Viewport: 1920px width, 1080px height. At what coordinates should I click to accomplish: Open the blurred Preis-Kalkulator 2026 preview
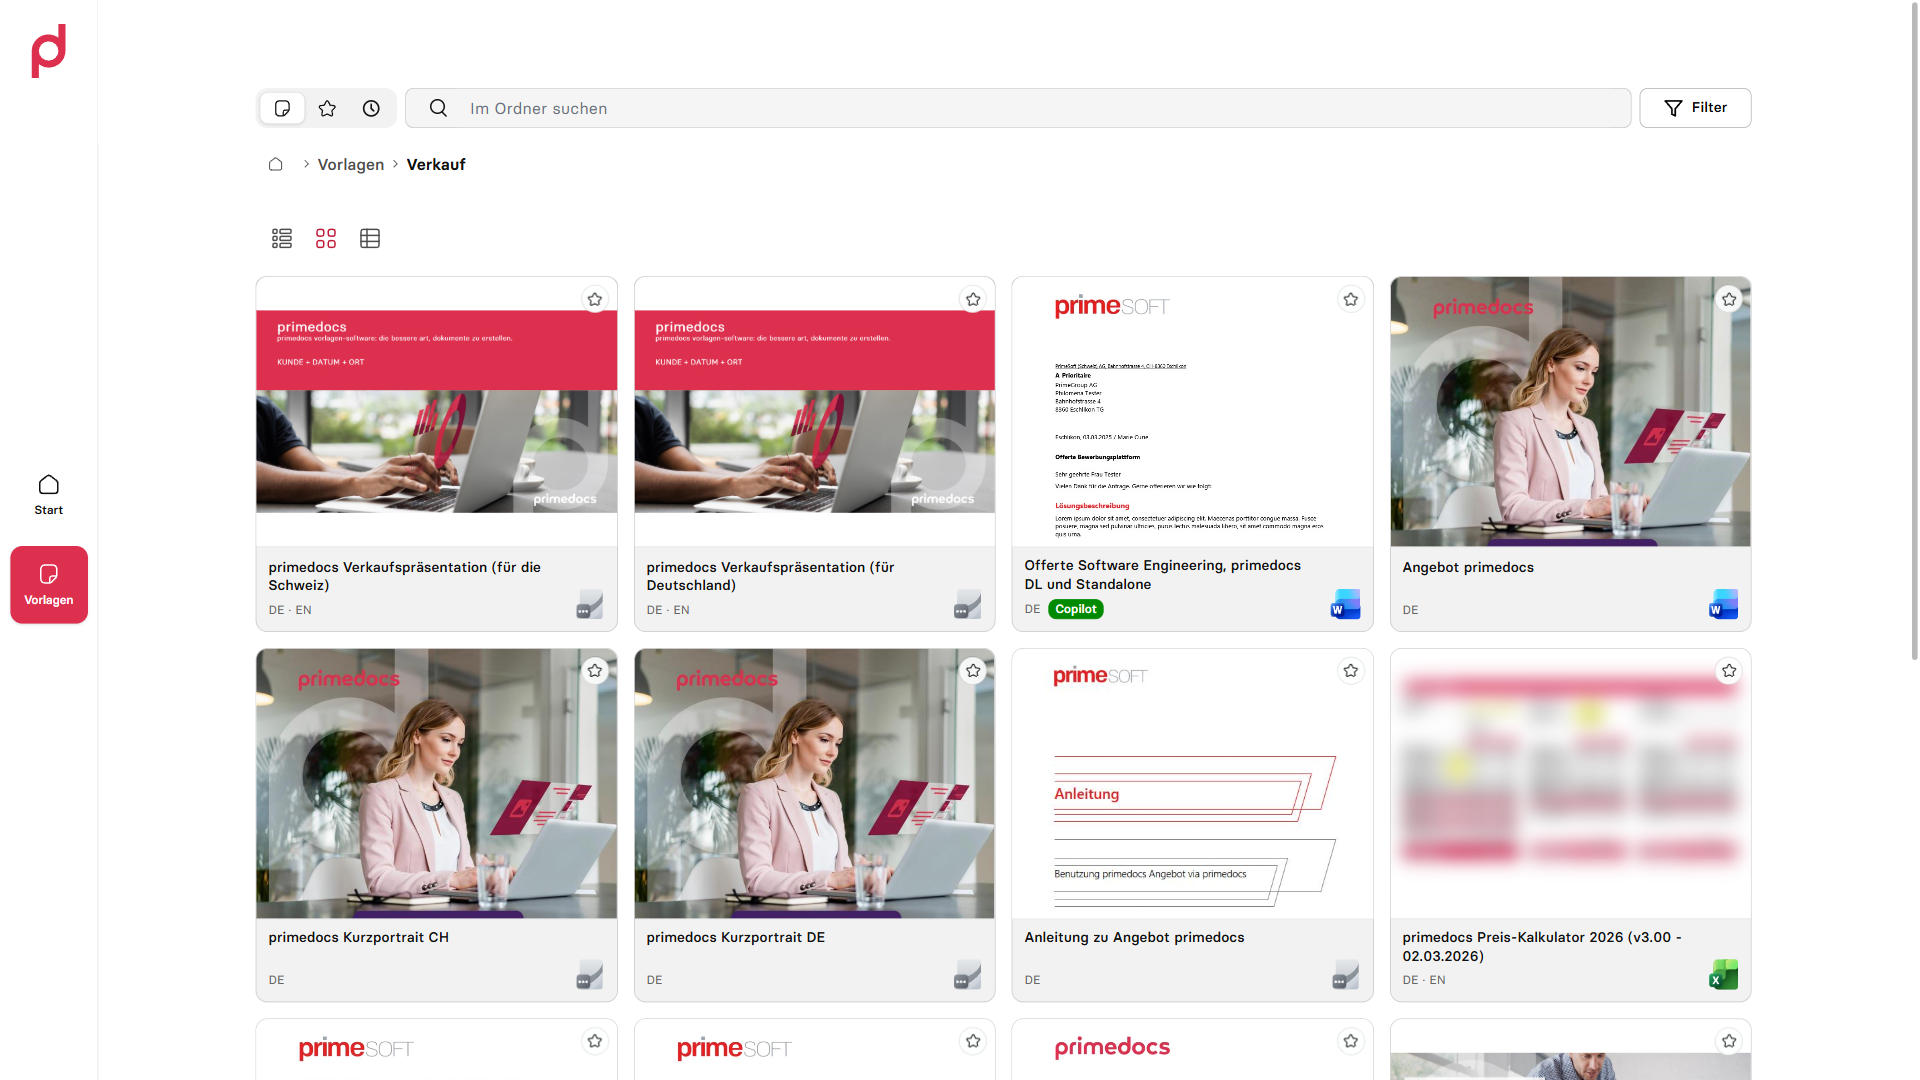coord(1570,784)
